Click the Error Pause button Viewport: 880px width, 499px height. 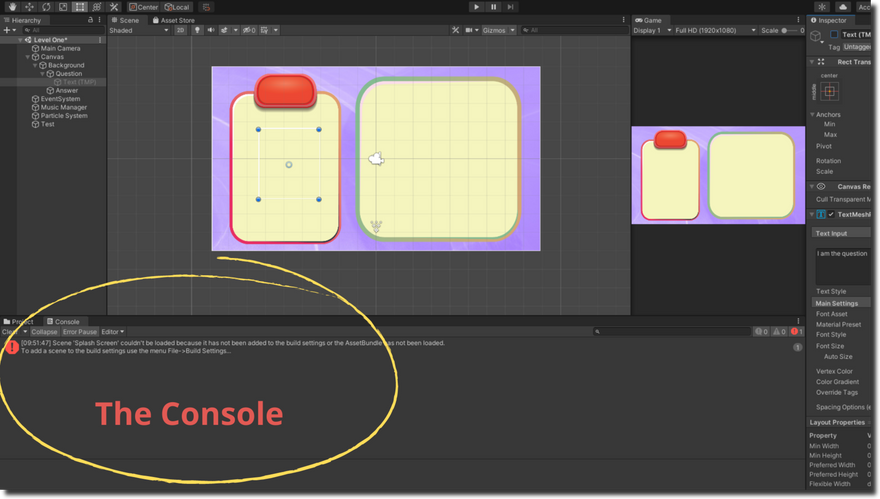(x=80, y=332)
